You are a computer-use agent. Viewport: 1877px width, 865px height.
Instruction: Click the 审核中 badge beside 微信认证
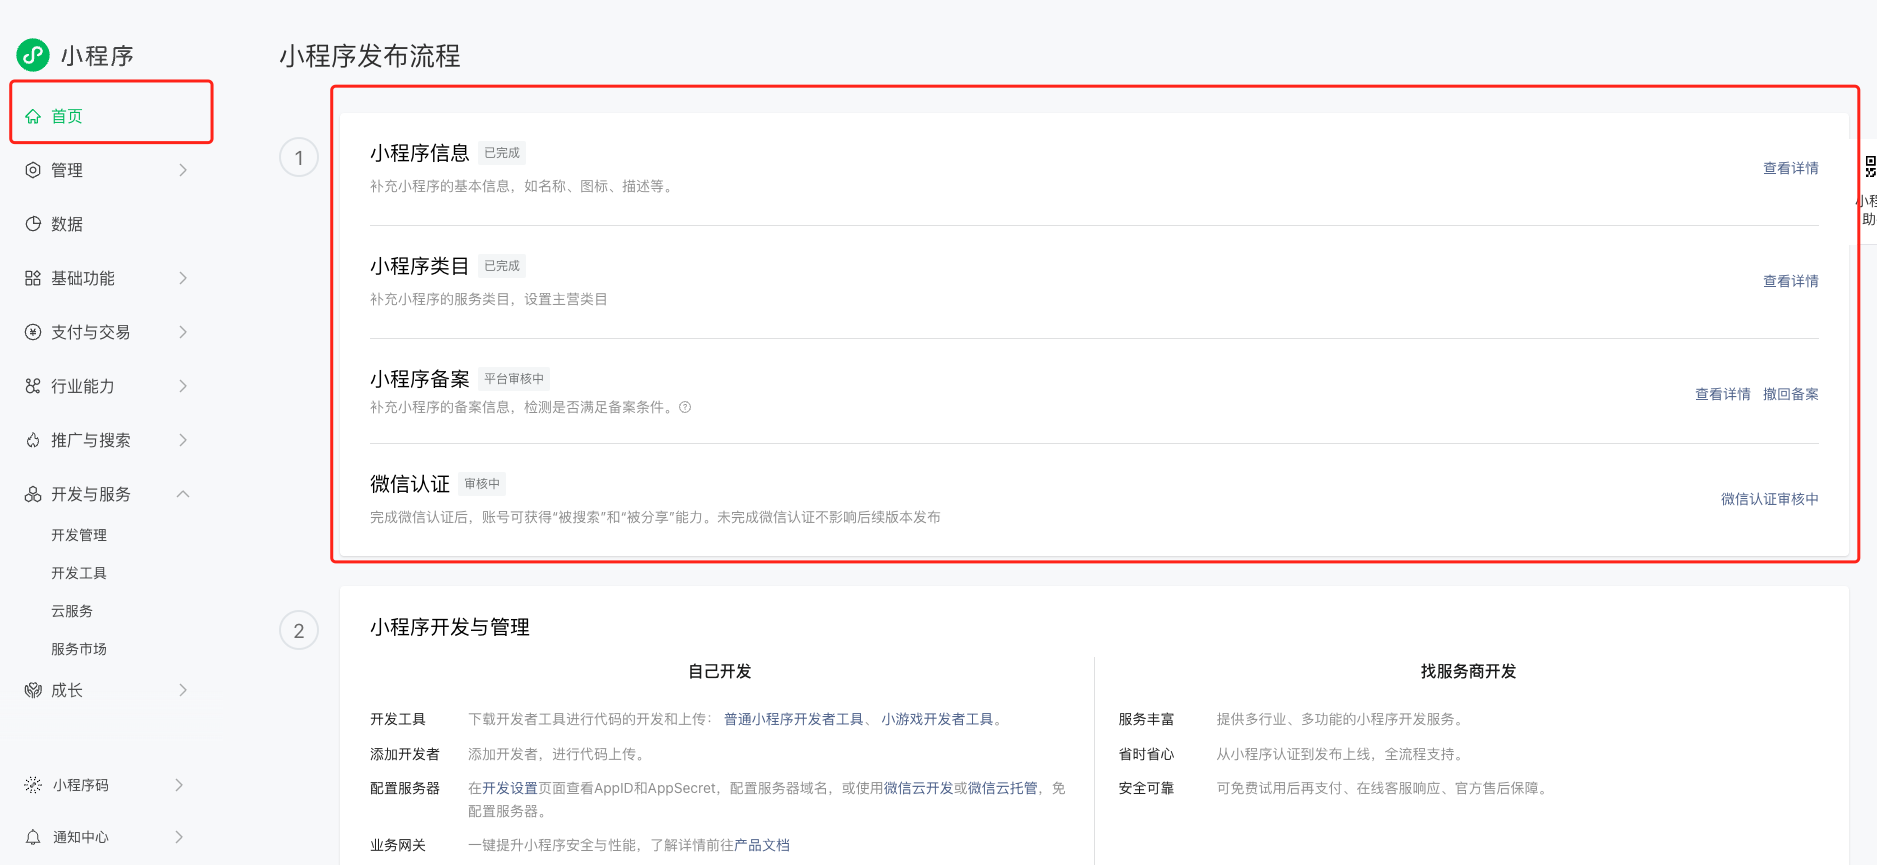[x=482, y=484]
